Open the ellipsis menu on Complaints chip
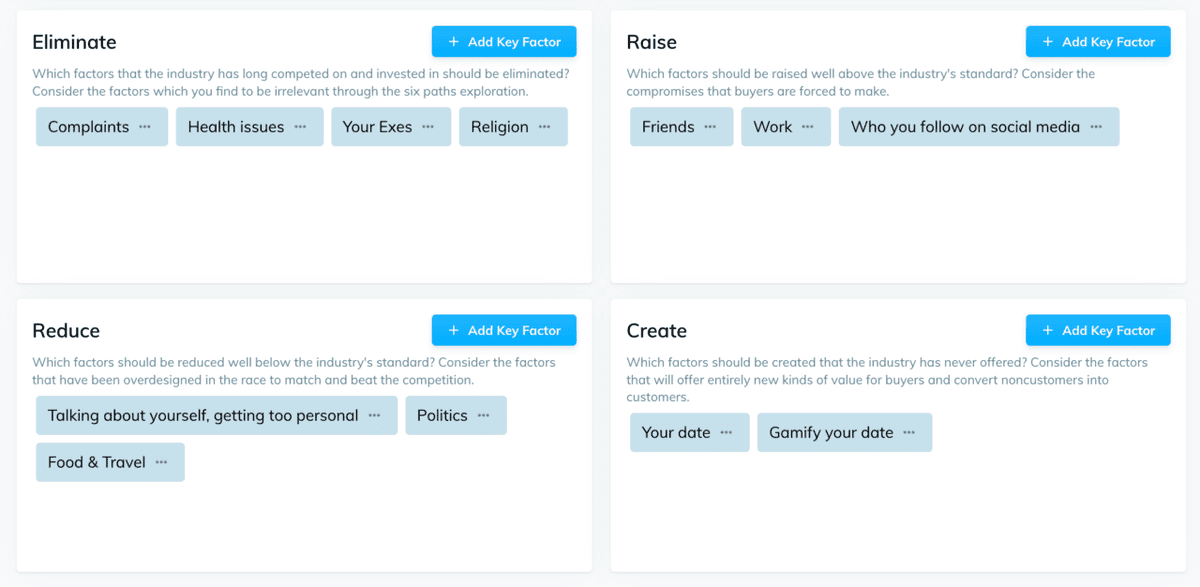Screen dimensions: 1200x587 point(145,127)
